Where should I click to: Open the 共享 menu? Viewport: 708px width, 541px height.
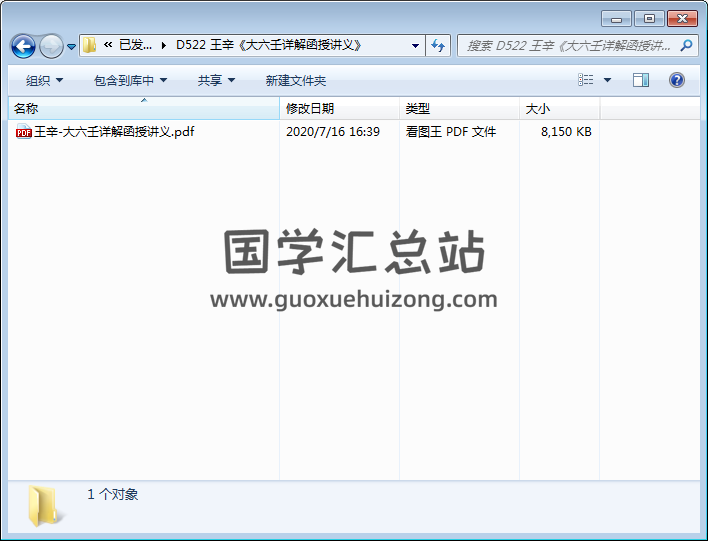click(216, 80)
